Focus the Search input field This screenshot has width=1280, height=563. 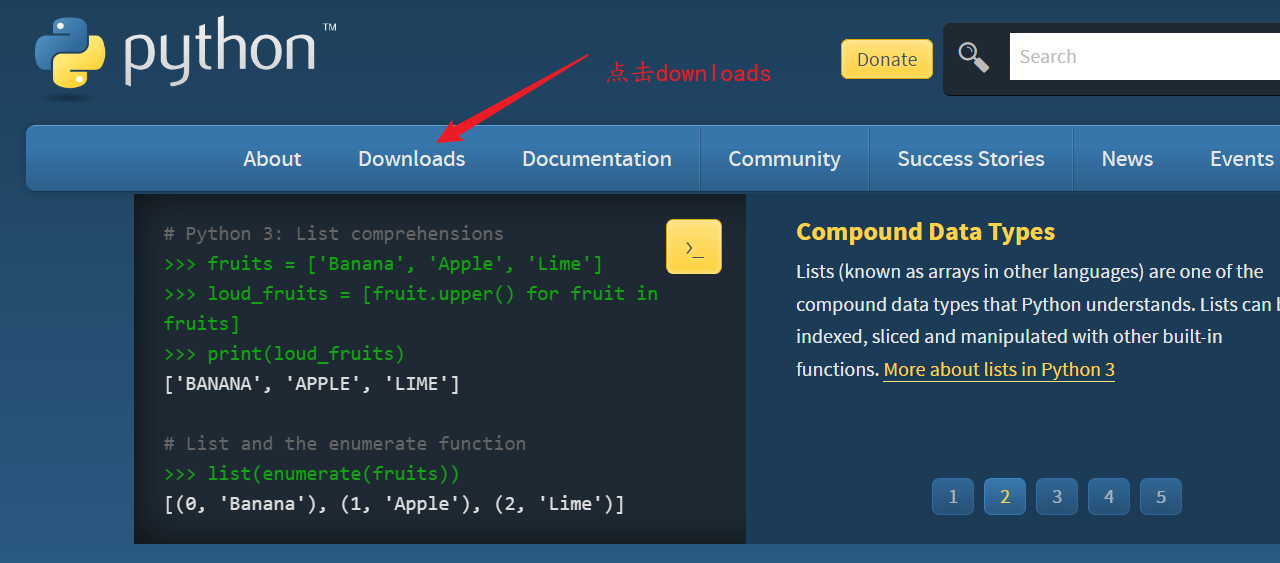(x=1145, y=57)
